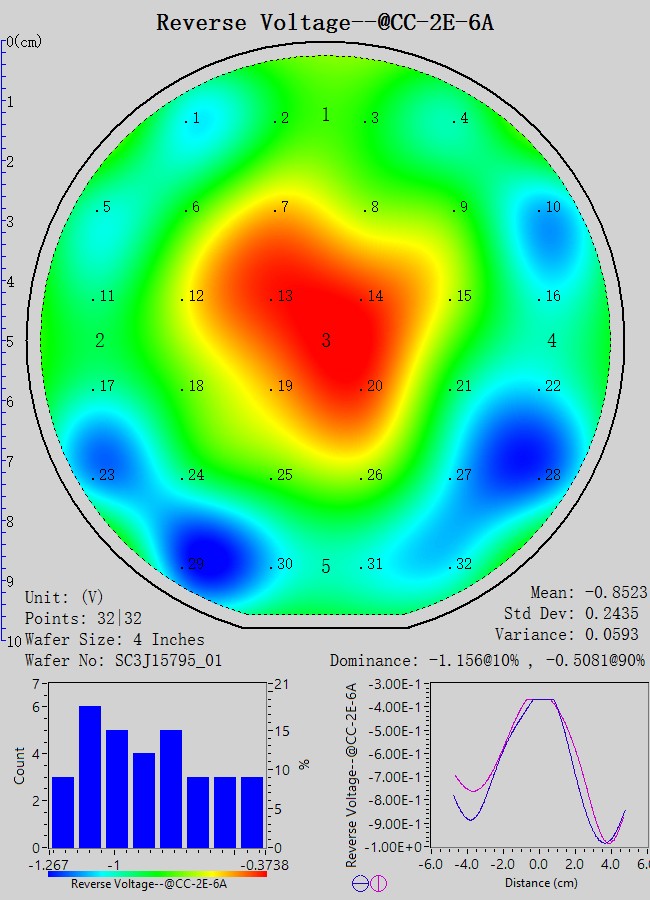Screen dimensions: 650x900
Task: Select measurement point 28 on wafer map
Action: [x=548, y=476]
